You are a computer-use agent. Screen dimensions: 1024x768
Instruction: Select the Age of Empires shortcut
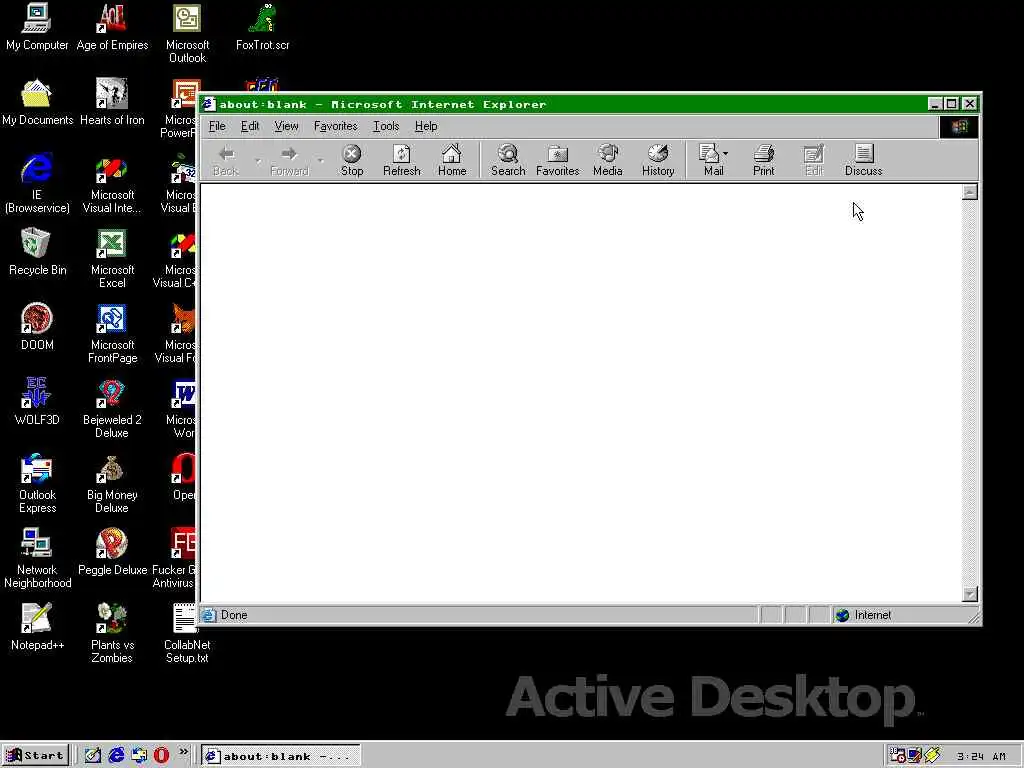[112, 27]
